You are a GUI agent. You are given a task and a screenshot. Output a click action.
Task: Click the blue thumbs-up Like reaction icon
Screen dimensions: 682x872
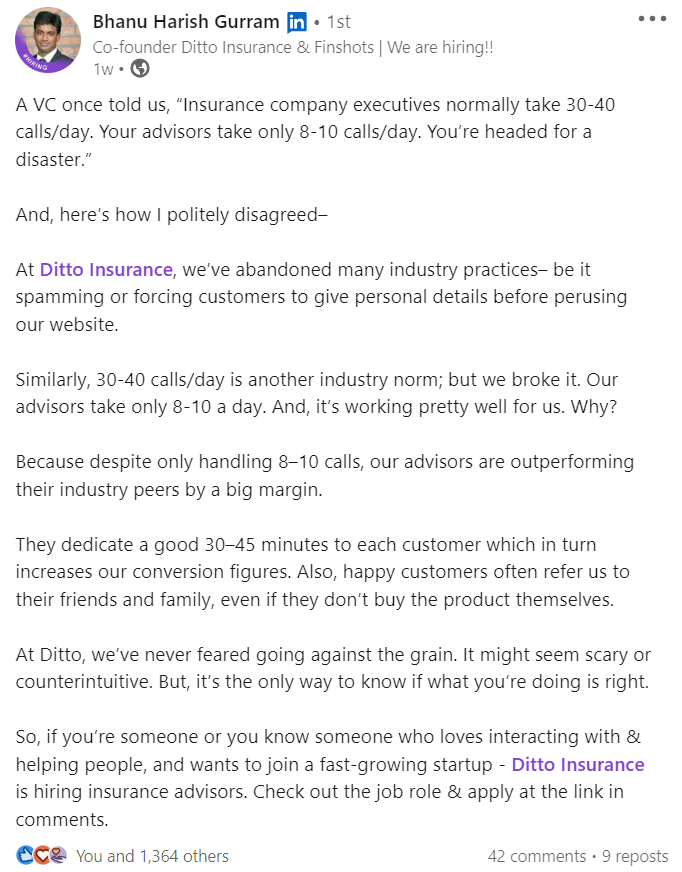coord(25,856)
